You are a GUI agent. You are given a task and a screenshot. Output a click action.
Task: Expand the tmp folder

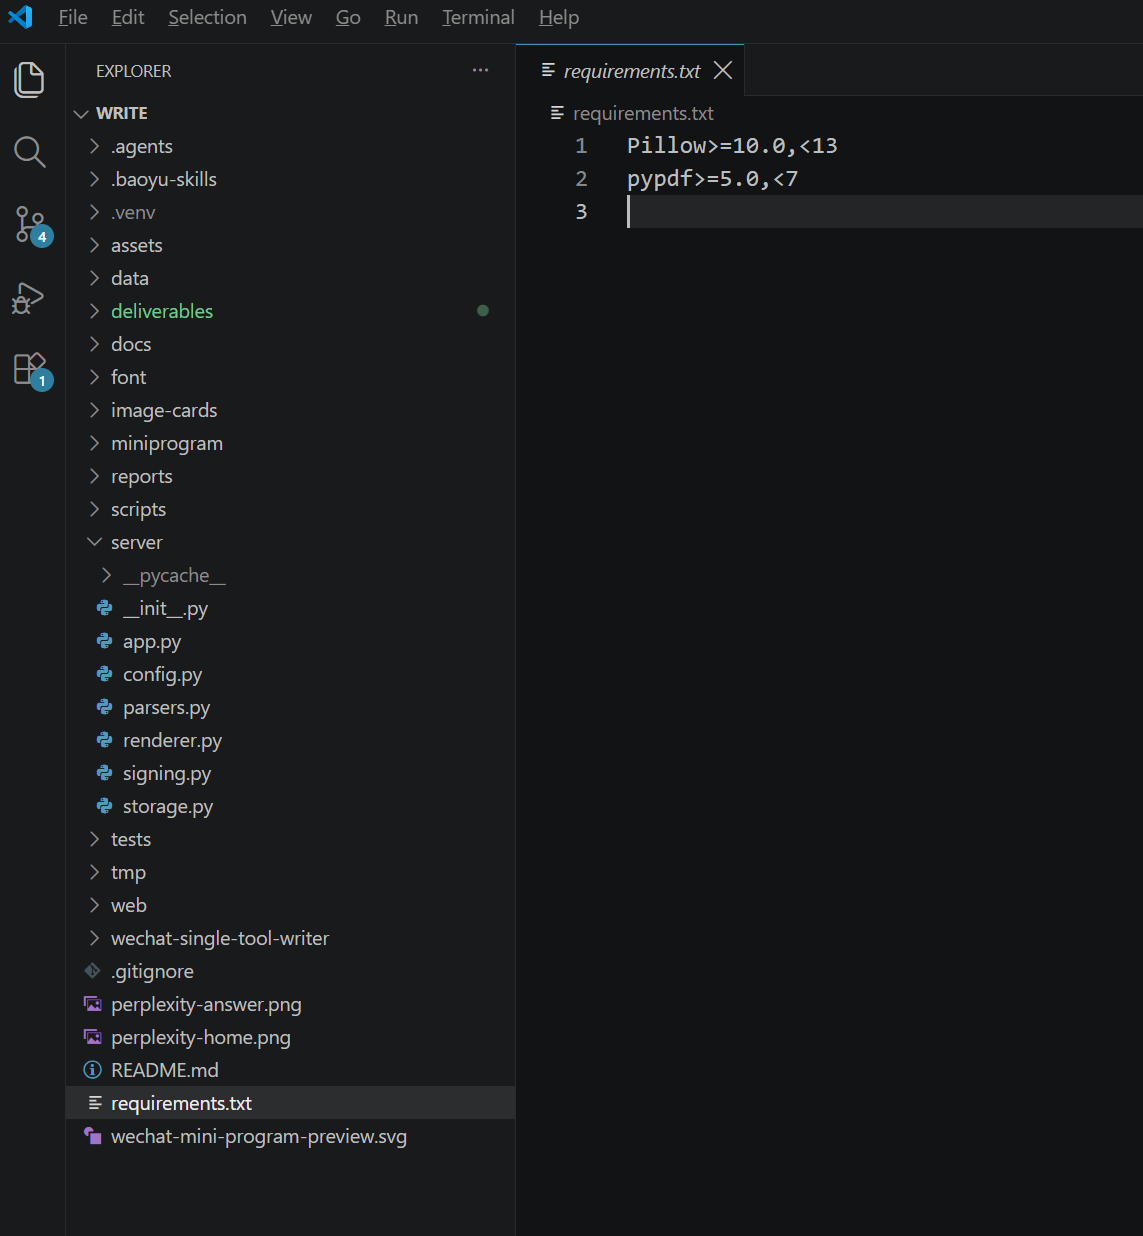coord(290,872)
